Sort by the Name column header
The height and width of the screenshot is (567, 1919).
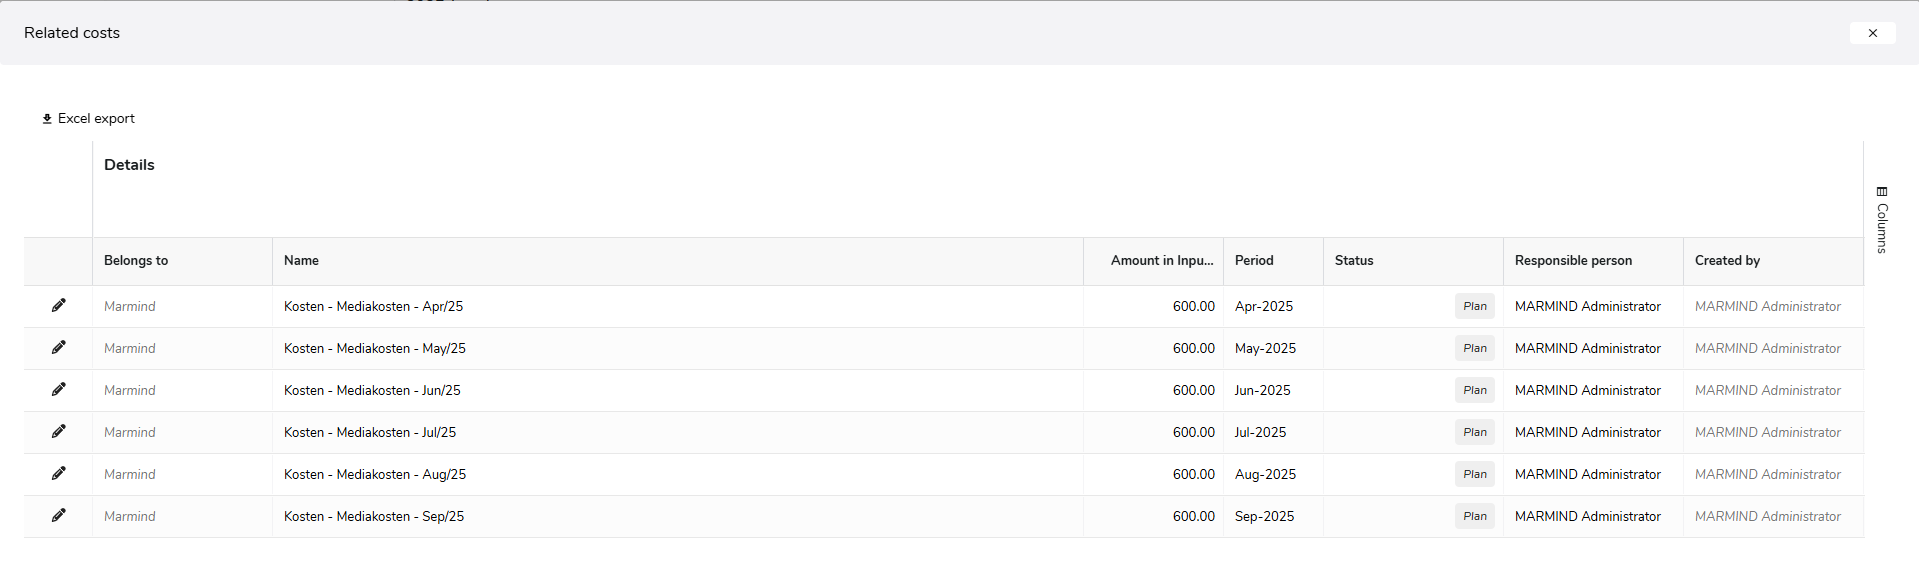pos(301,261)
